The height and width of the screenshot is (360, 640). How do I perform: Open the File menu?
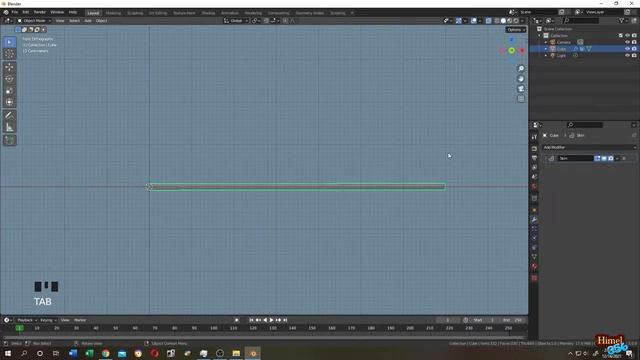(x=15, y=13)
